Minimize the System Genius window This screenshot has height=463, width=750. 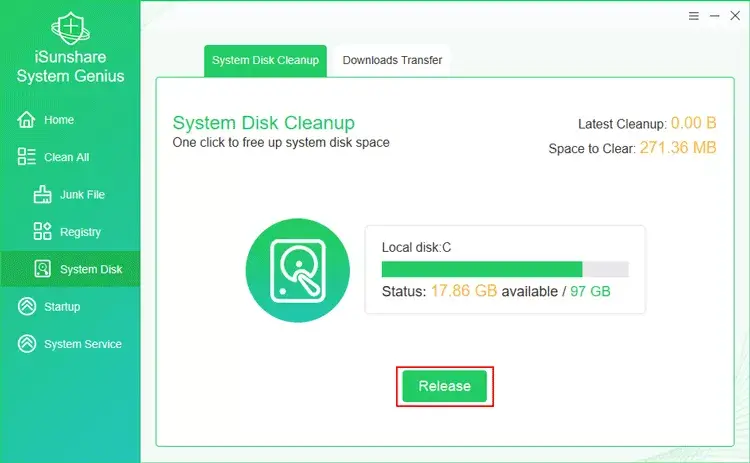pyautogui.click(x=715, y=16)
